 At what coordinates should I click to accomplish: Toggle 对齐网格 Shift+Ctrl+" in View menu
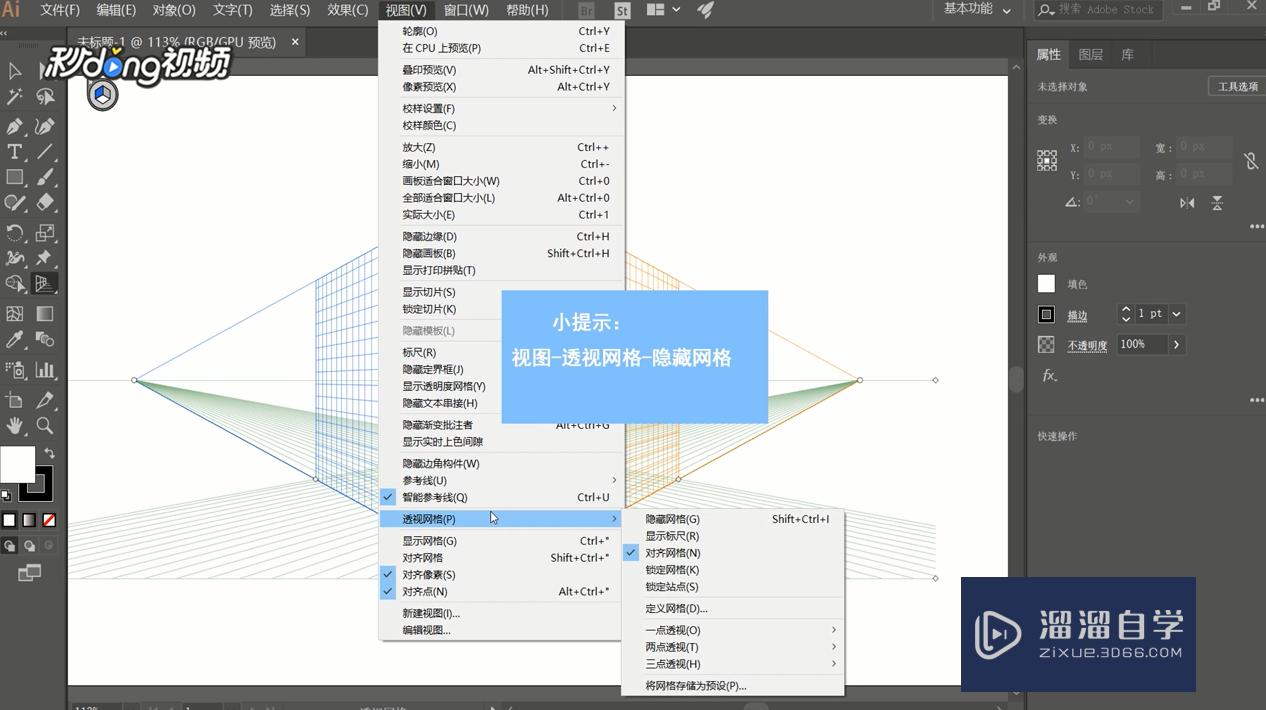tap(501, 558)
